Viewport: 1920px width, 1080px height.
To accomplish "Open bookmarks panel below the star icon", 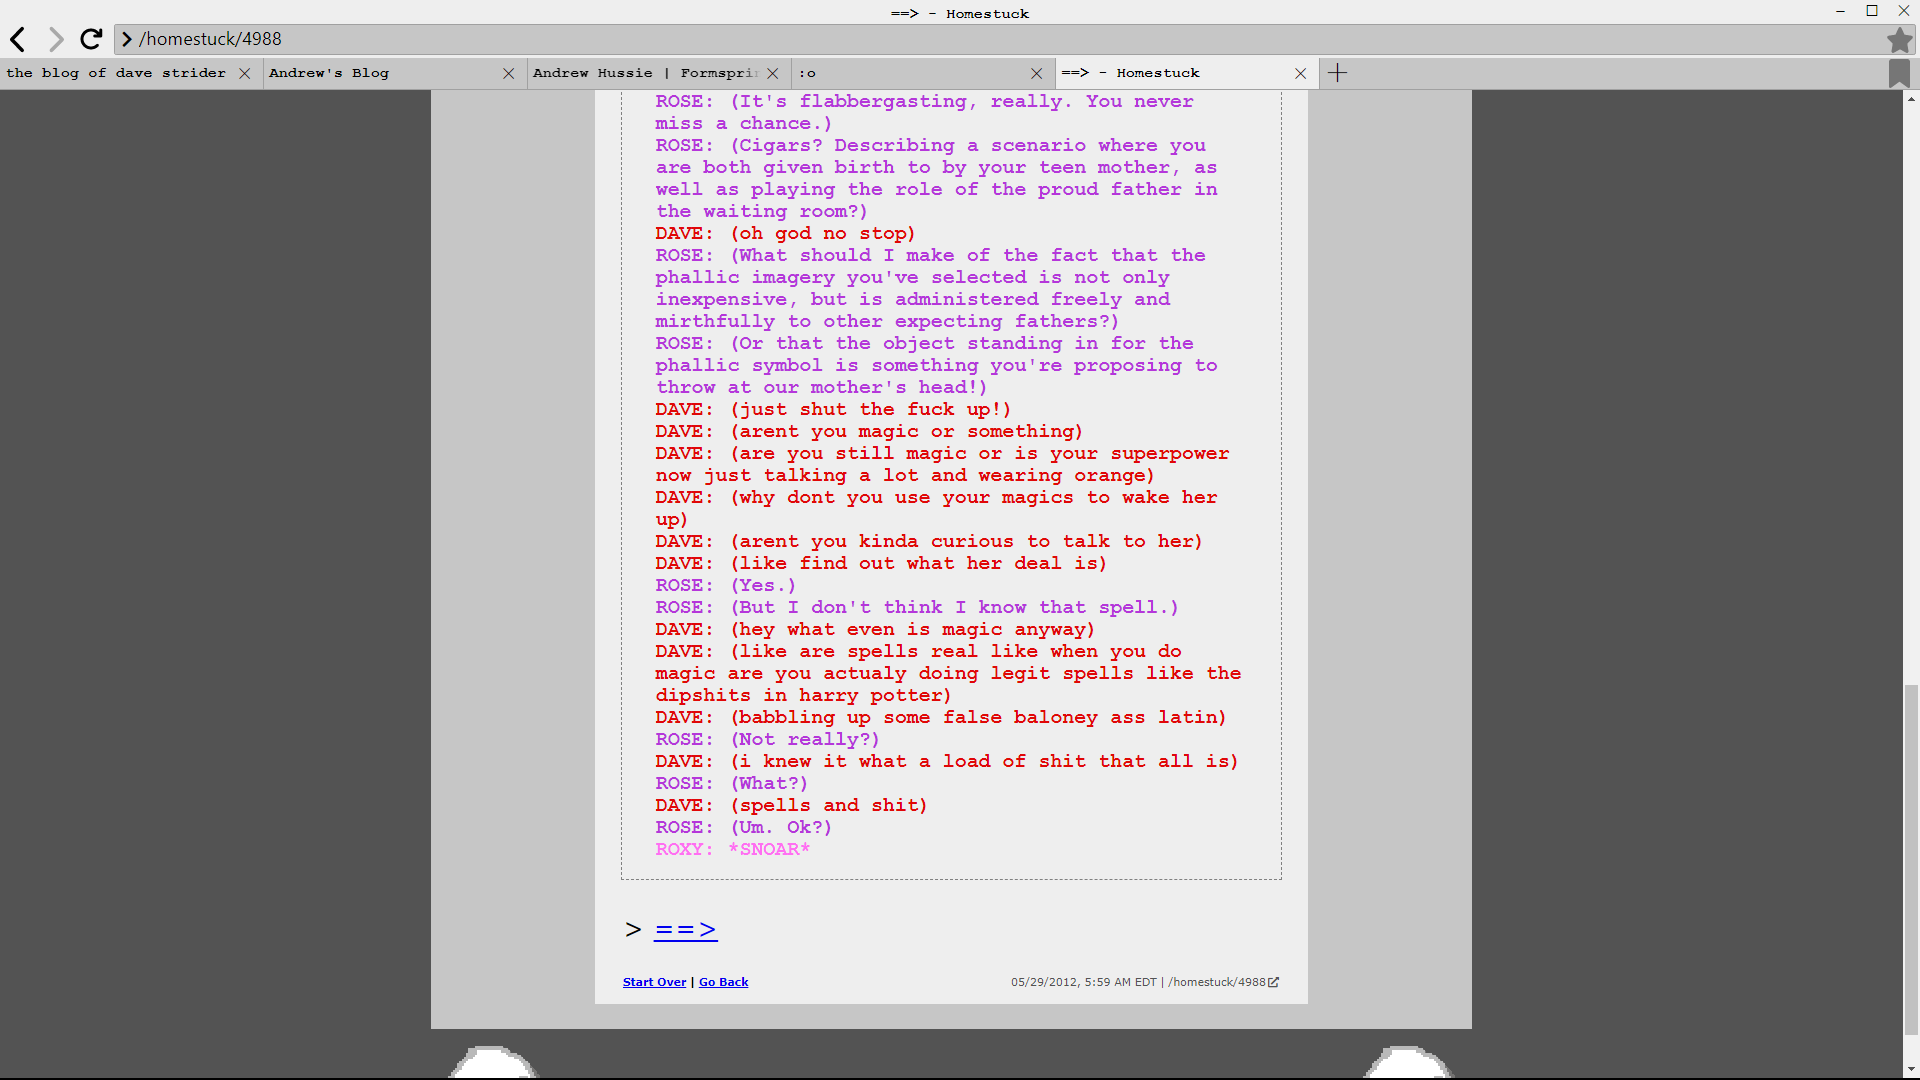I will (1899, 73).
